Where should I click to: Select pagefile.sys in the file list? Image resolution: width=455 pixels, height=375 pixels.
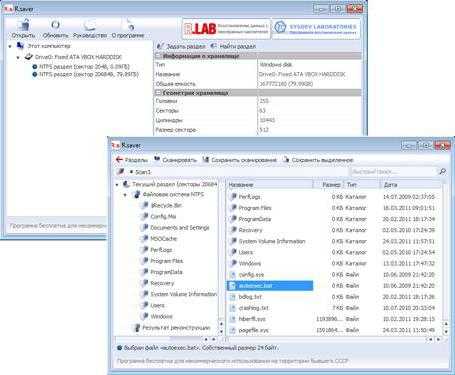coord(254,330)
